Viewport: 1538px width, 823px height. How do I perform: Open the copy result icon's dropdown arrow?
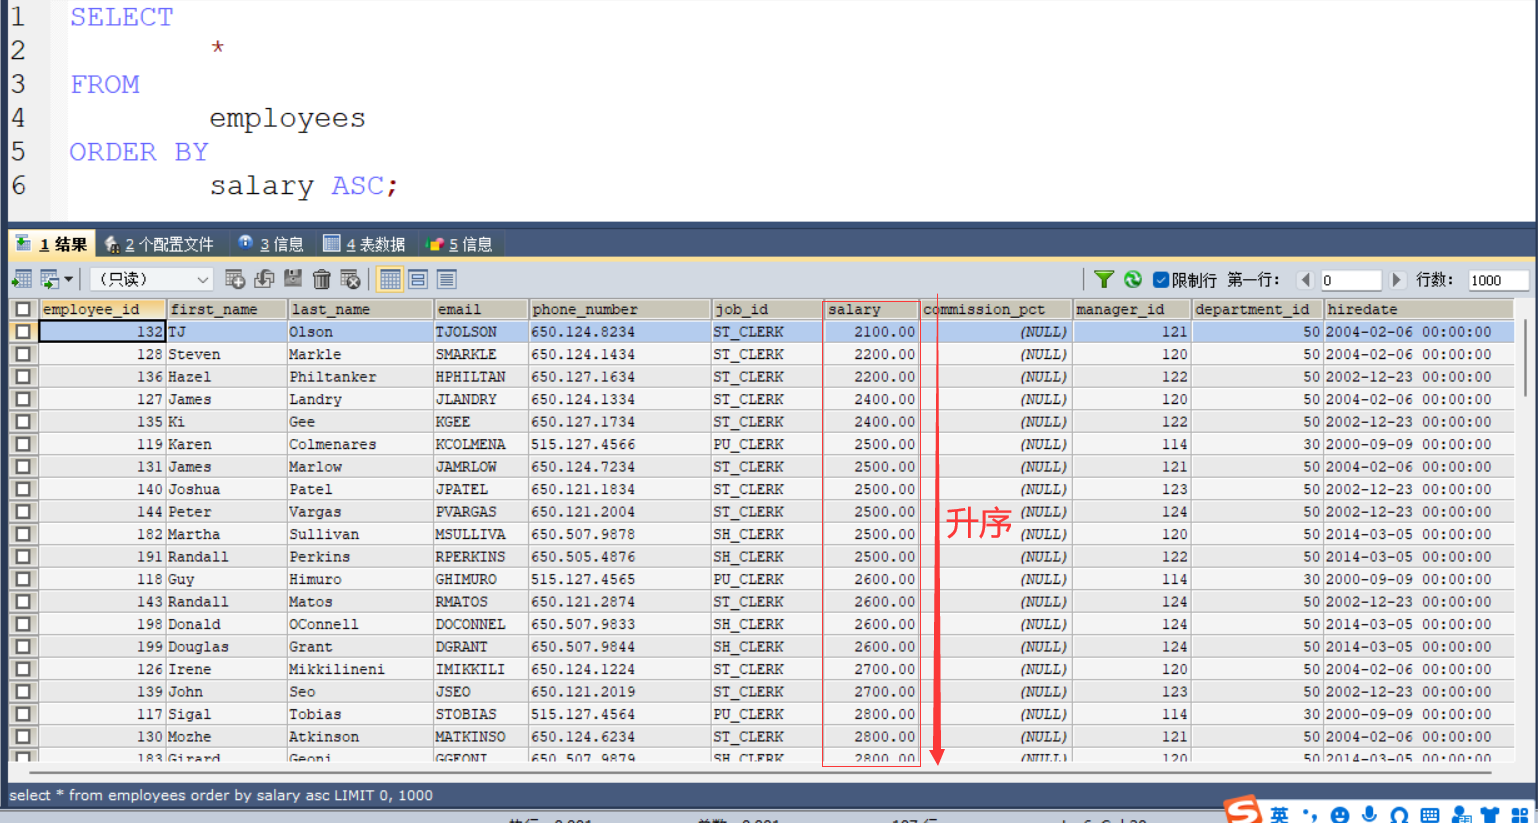point(68,279)
